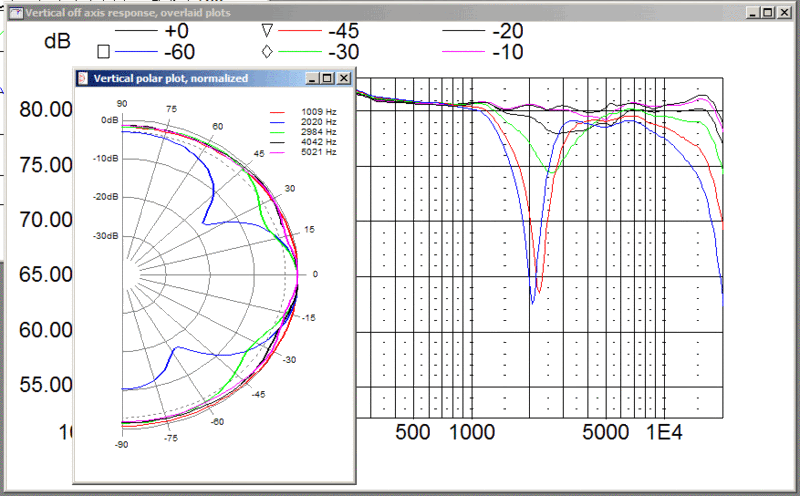Click the 80.00 y-axis value
The width and height of the screenshot is (800, 496).
pyautogui.click(x=46, y=109)
